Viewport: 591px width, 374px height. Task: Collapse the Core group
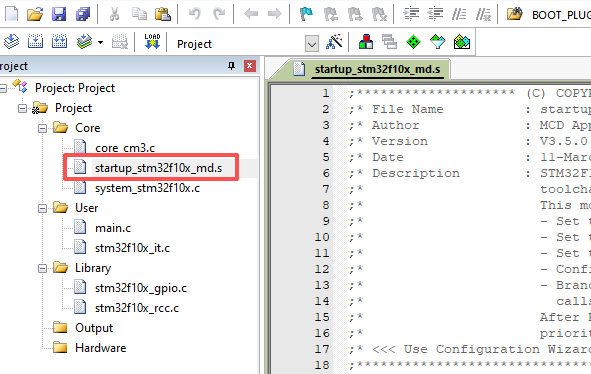click(43, 129)
